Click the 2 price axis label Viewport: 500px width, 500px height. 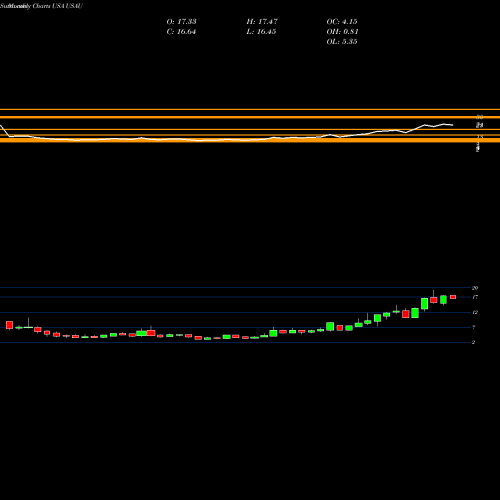point(474,342)
